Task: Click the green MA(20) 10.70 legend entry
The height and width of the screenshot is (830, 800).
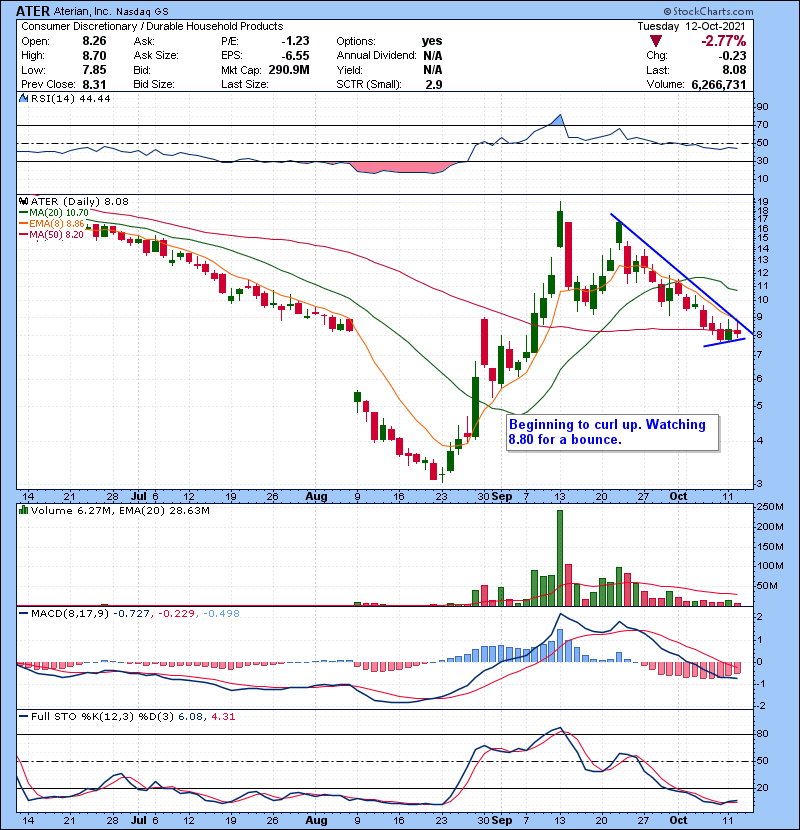Action: coord(54,213)
